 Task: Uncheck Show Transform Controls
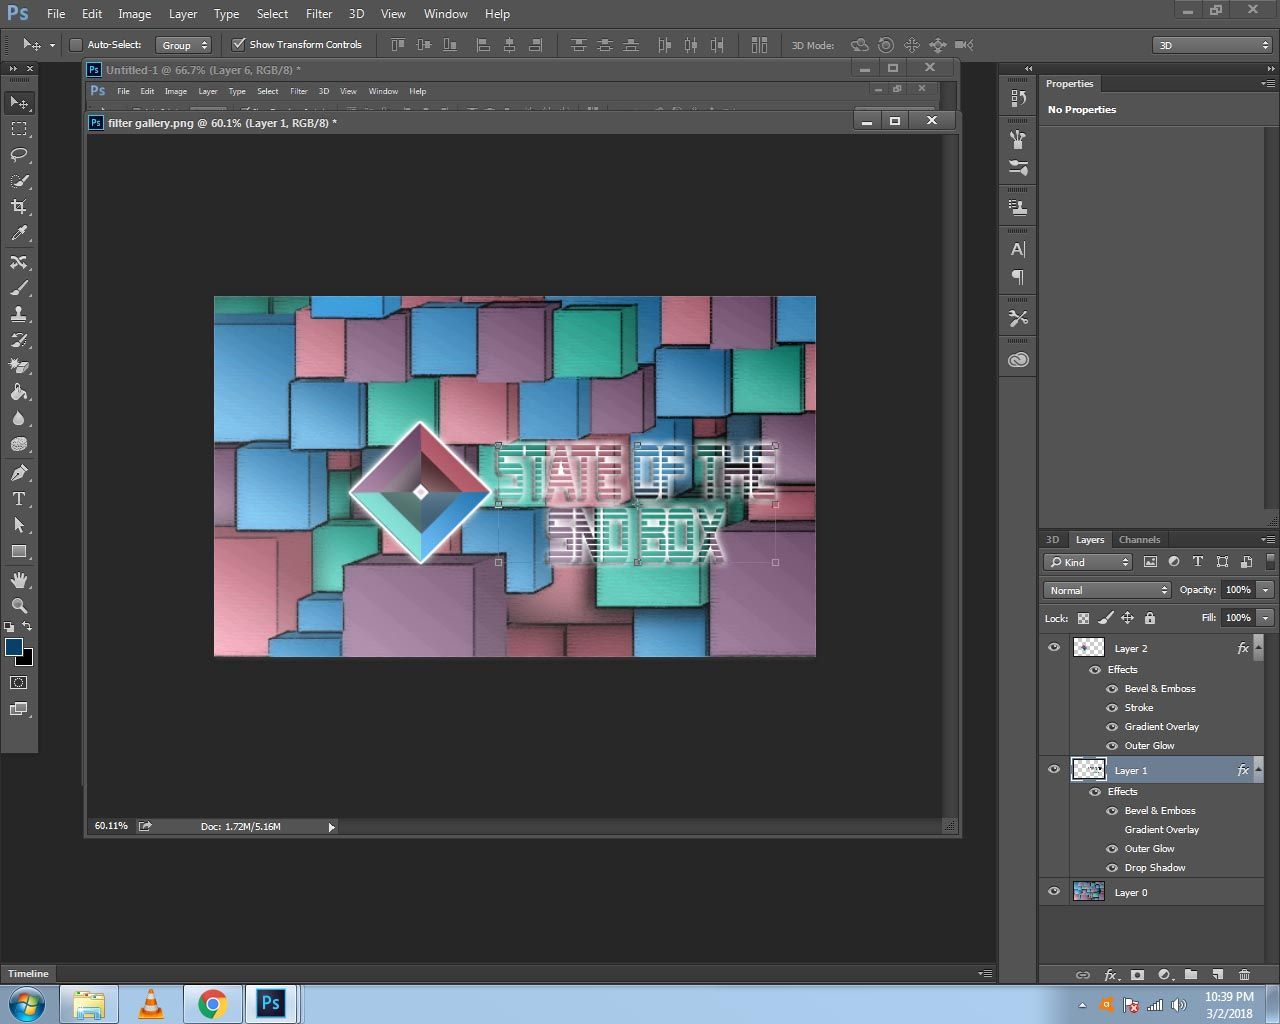(238, 45)
